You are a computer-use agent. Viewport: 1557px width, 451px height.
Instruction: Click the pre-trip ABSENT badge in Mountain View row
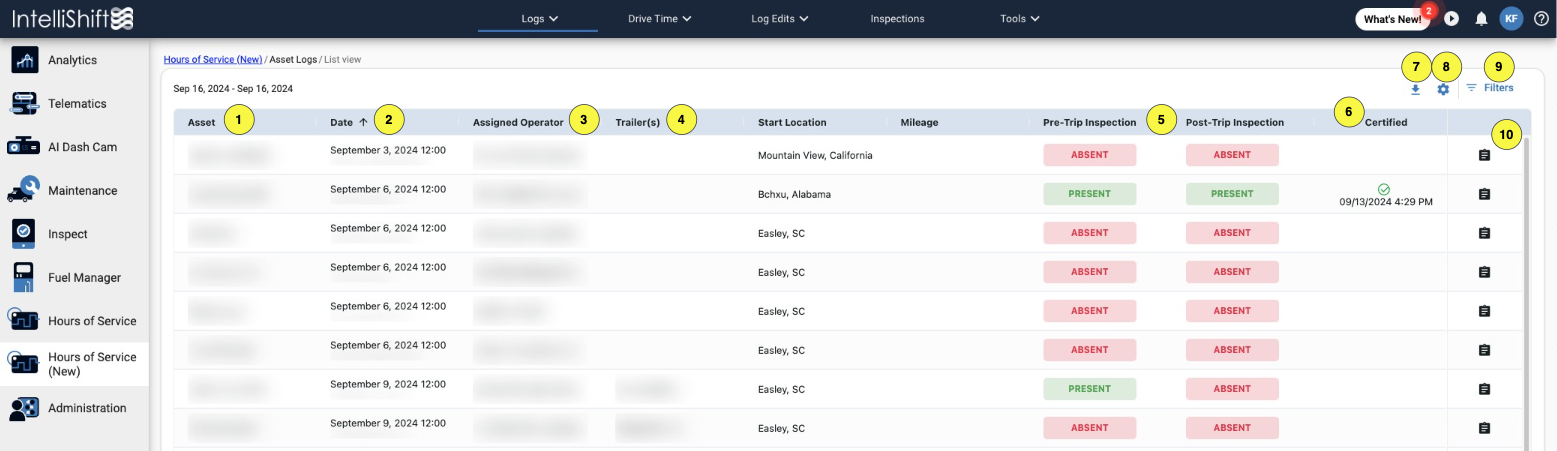point(1090,155)
